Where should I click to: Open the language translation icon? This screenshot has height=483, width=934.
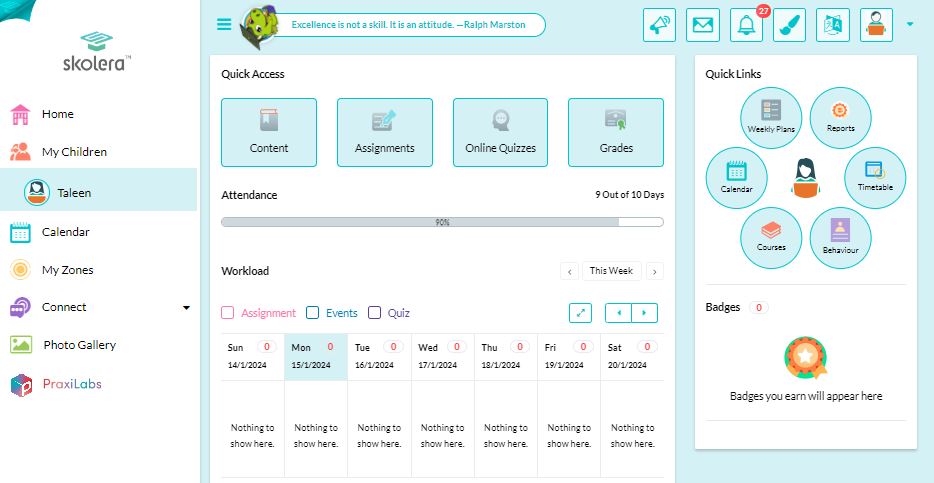coord(833,25)
